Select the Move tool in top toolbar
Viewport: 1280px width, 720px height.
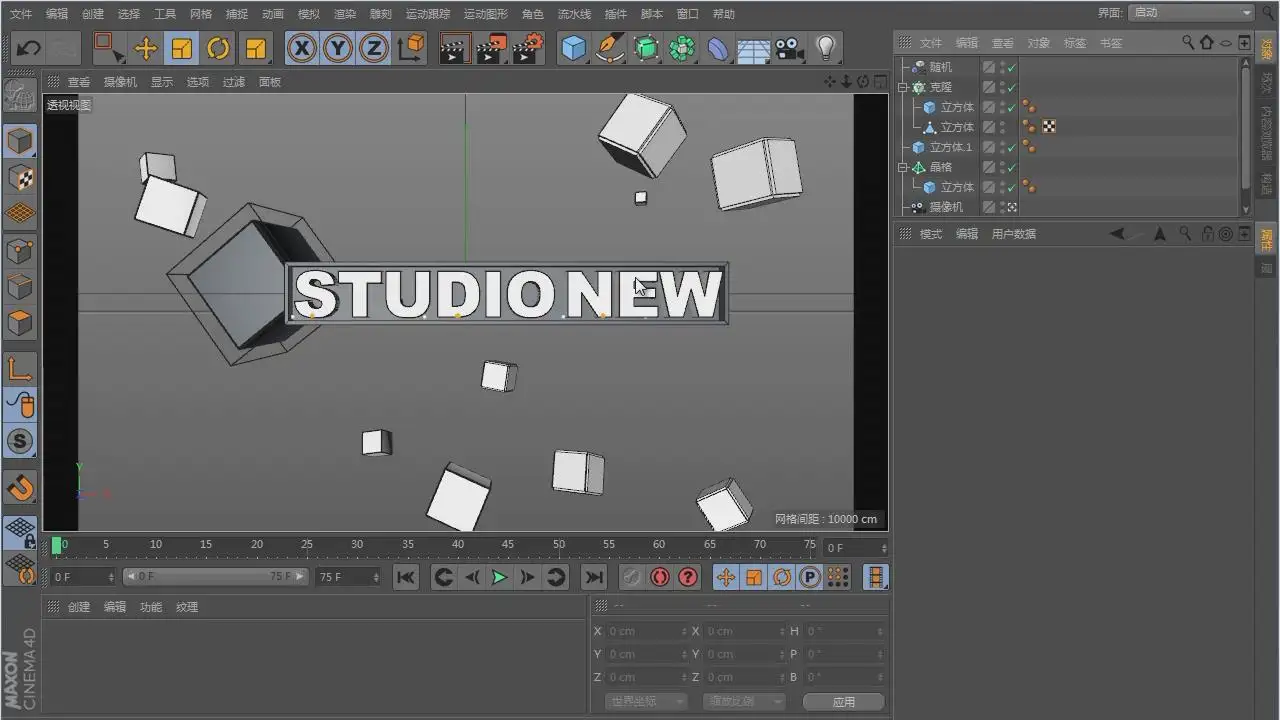pyautogui.click(x=146, y=48)
